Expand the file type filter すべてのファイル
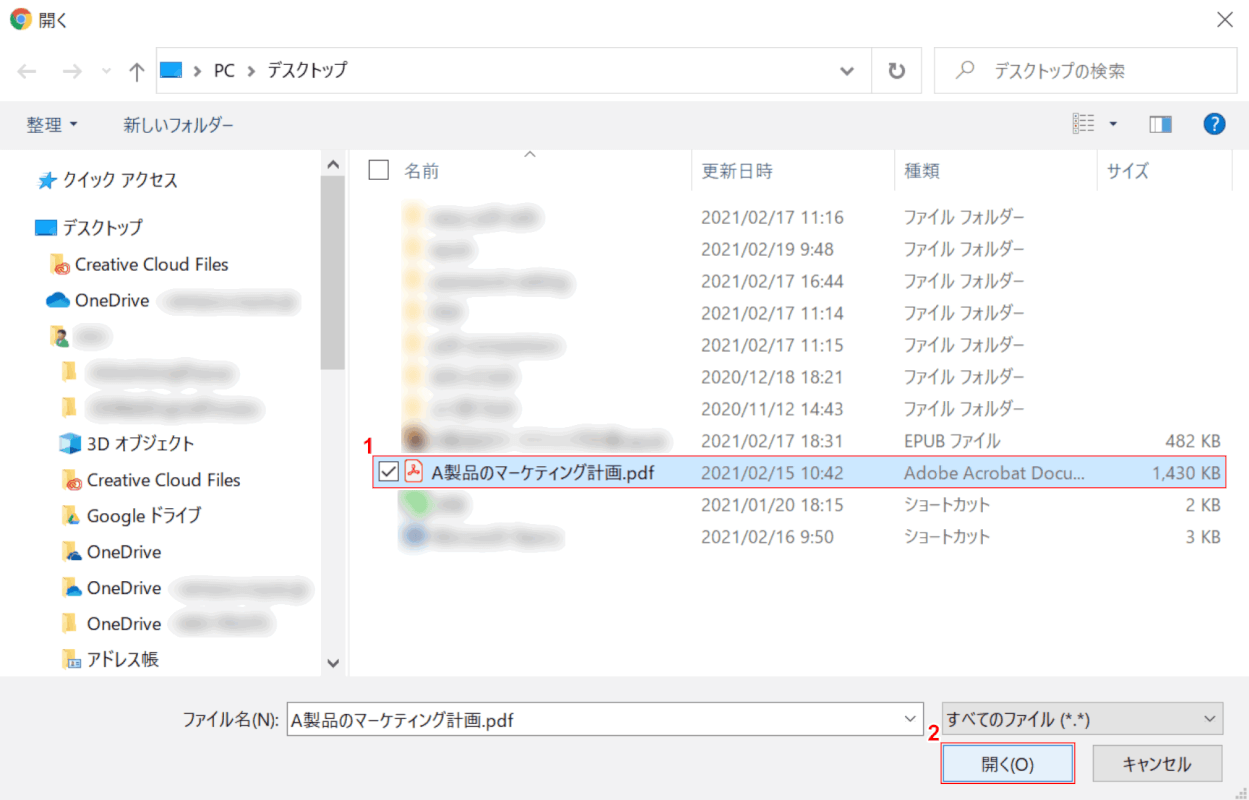This screenshot has height=800, width=1249. click(1082, 719)
